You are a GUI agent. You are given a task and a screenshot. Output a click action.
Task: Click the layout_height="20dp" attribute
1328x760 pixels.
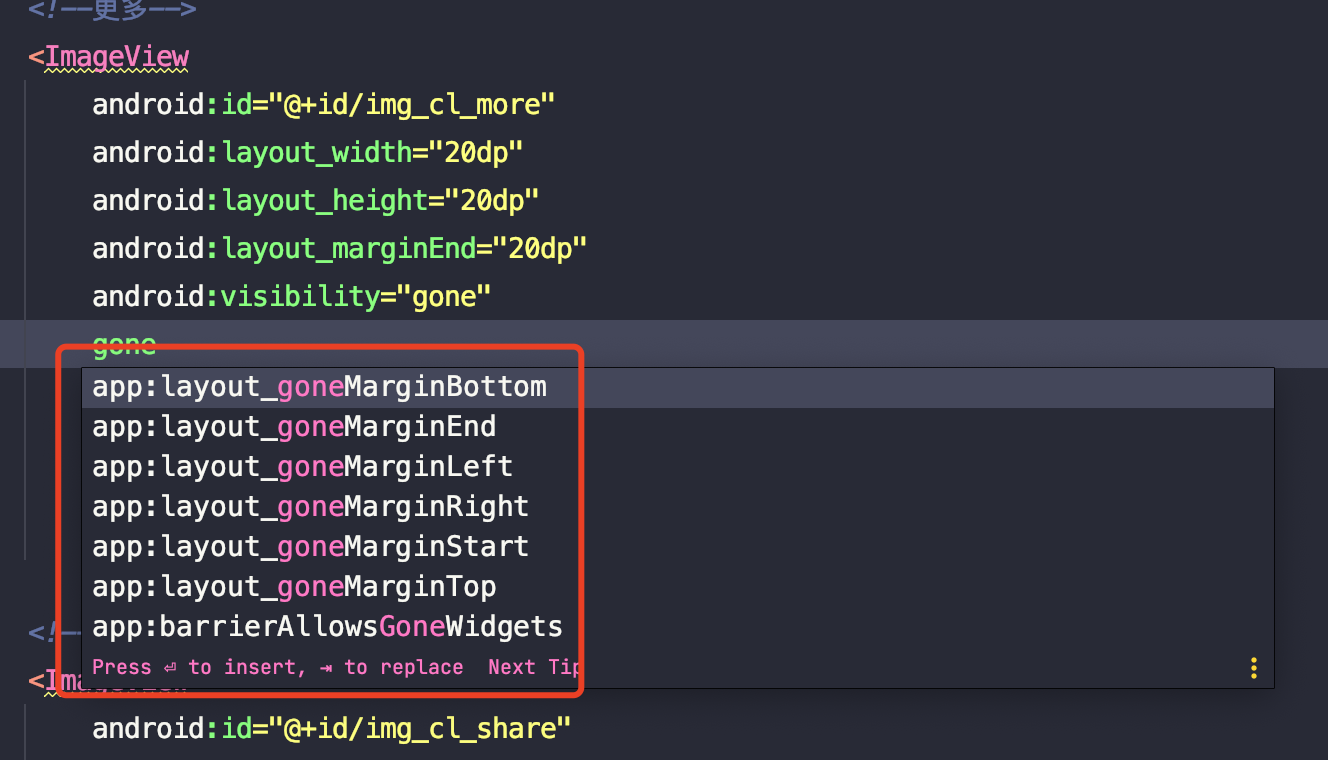click(x=316, y=200)
